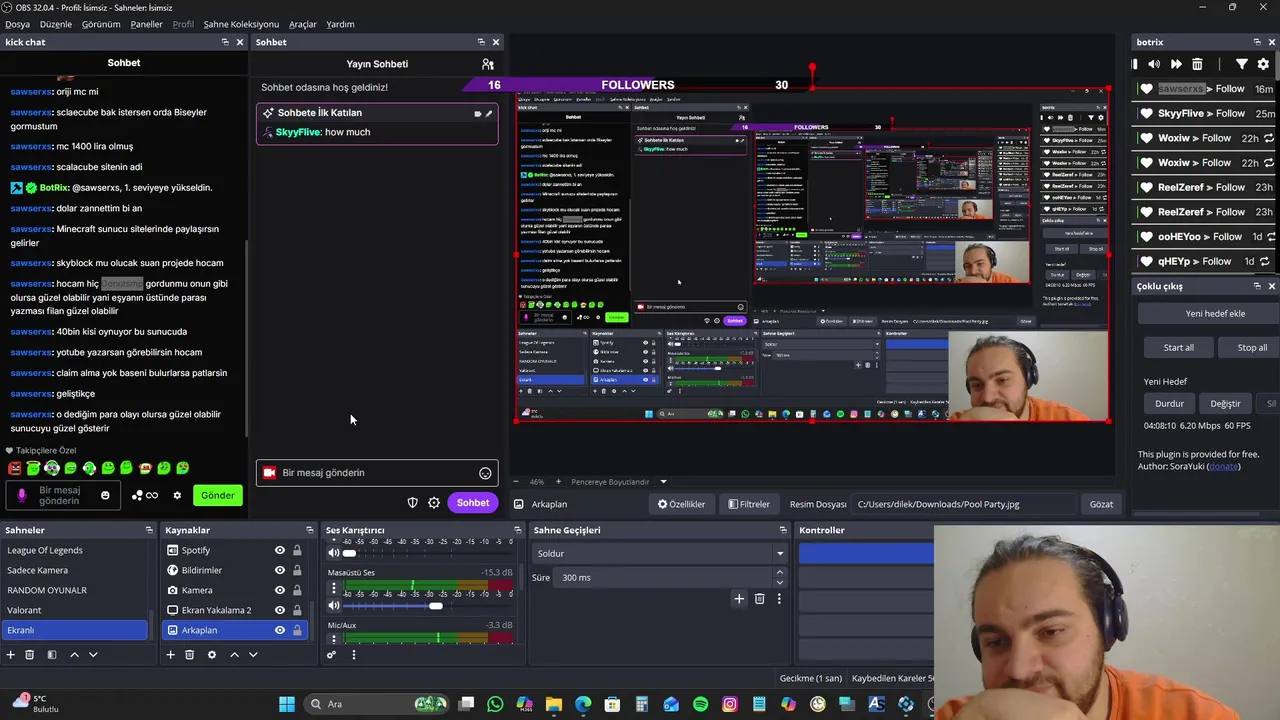Remove scene transition trash icon
The width and height of the screenshot is (1280, 720).
point(759,599)
